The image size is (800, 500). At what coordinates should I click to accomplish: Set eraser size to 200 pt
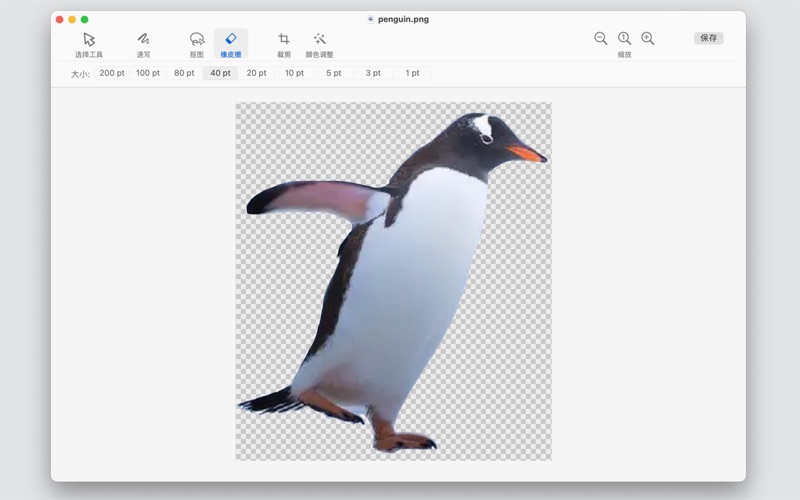click(112, 73)
